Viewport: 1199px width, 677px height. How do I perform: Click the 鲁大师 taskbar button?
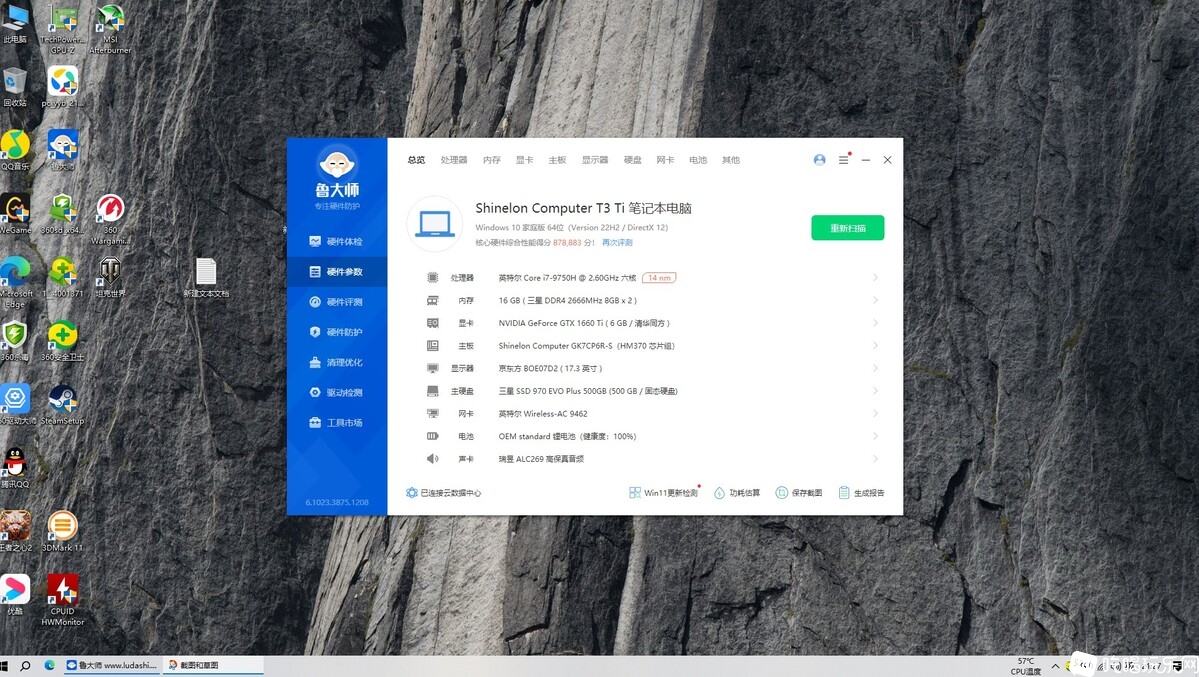[x=112, y=666]
